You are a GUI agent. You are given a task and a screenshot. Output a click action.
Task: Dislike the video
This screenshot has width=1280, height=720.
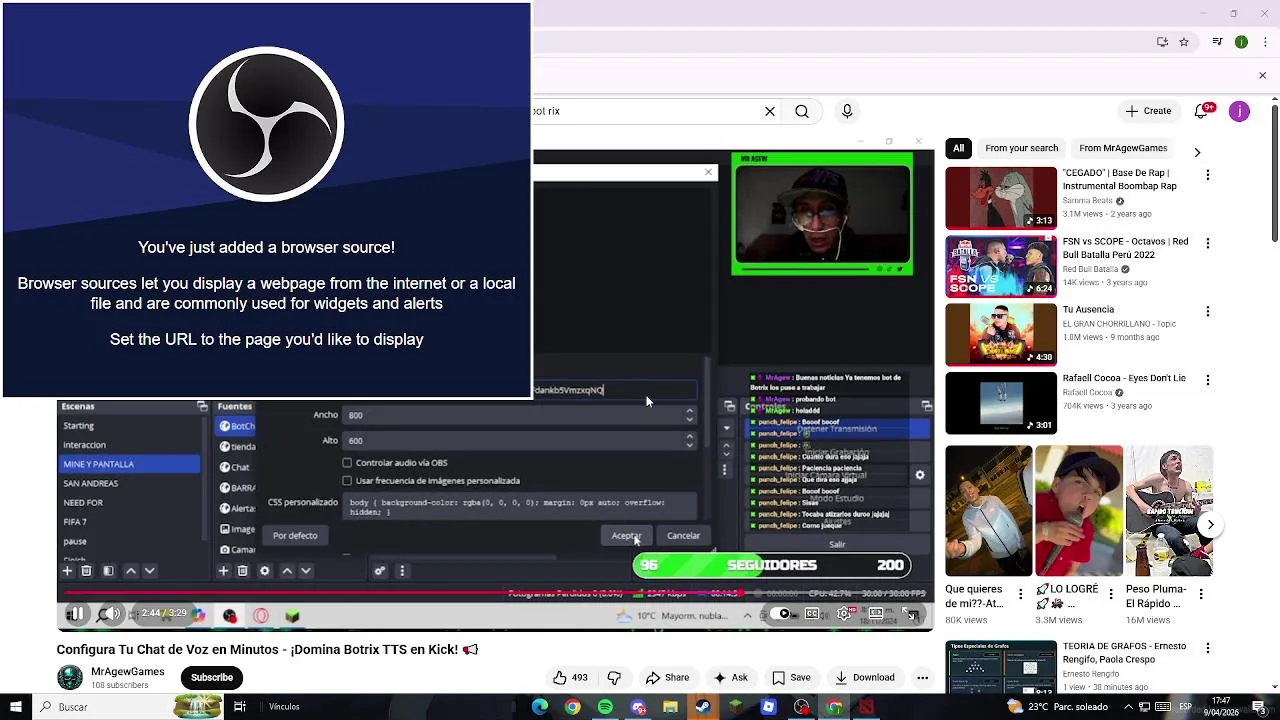614,678
